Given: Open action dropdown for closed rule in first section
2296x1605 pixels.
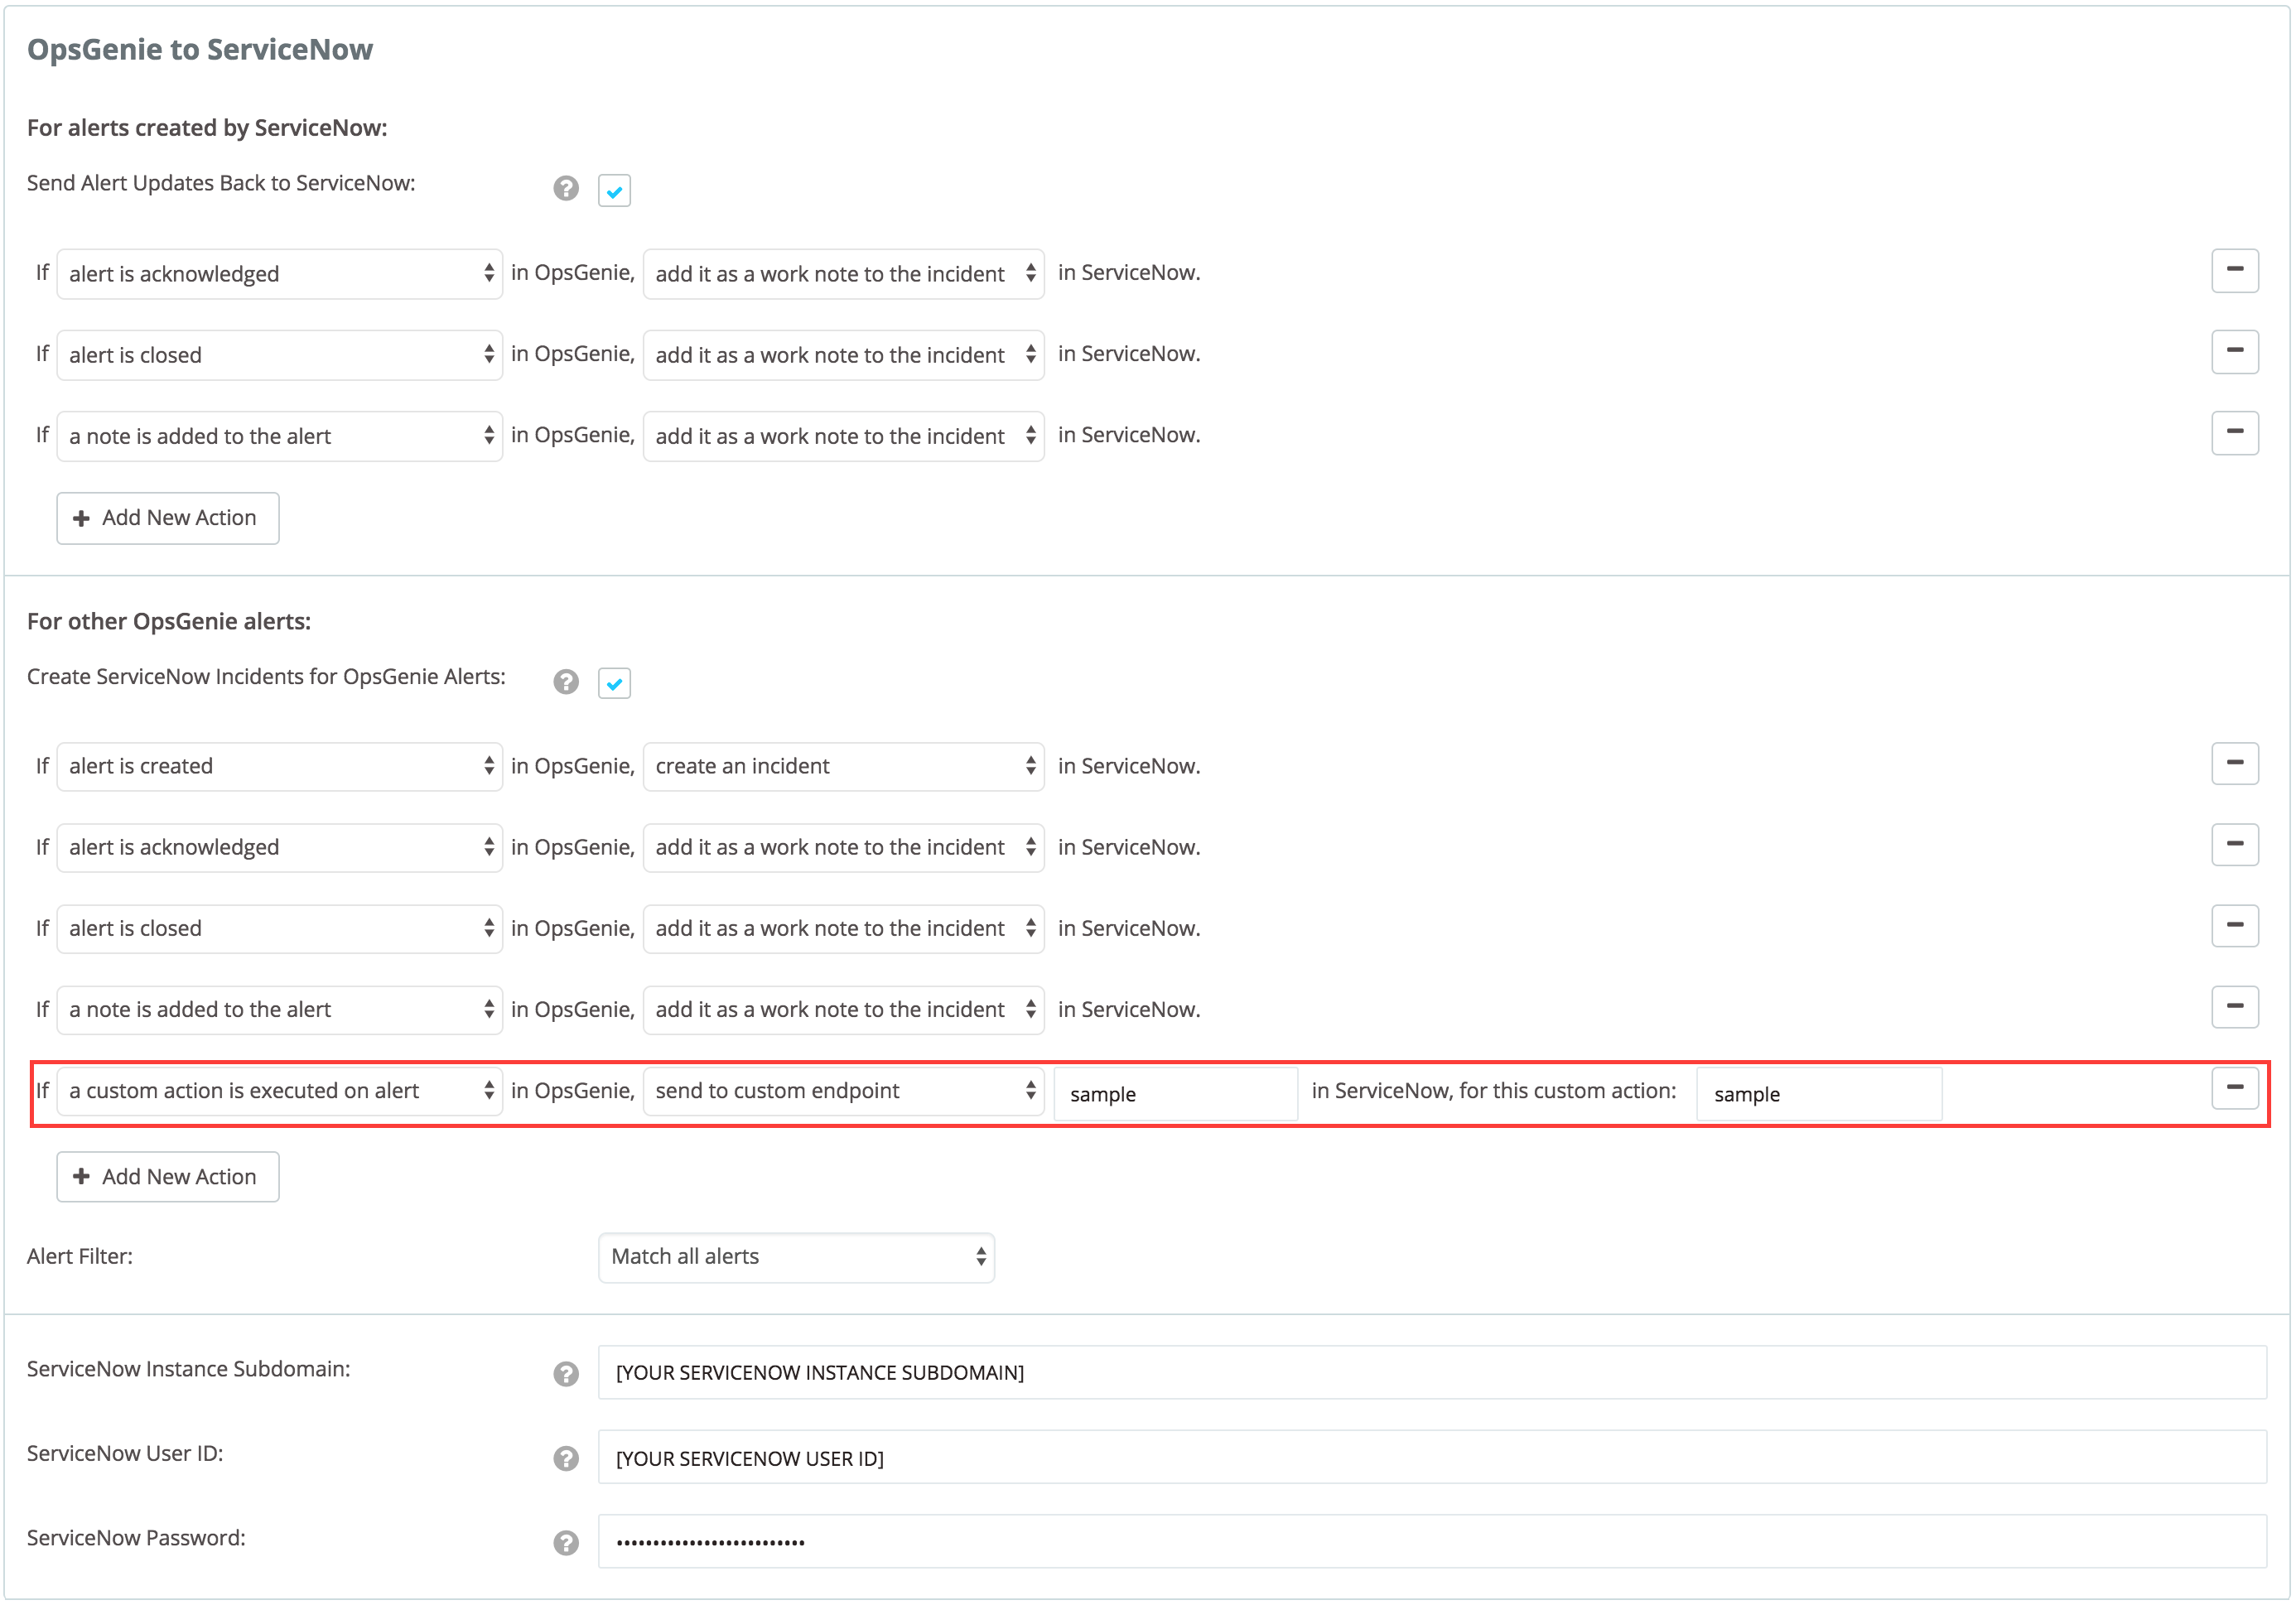Looking at the screenshot, I should pos(844,355).
